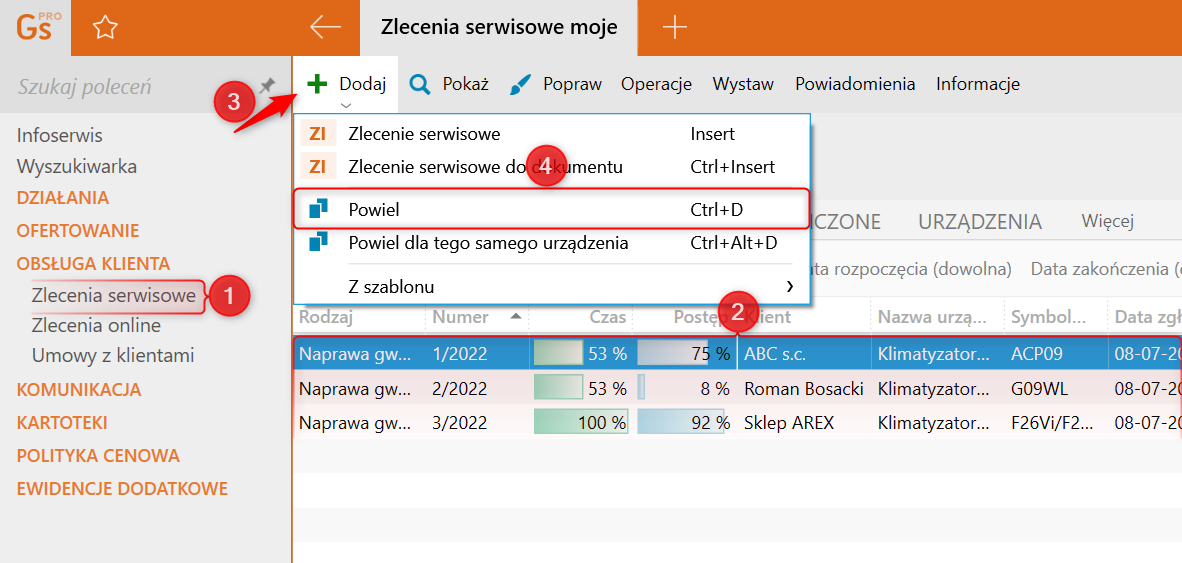1182x563 pixels.
Task: Switch to the URZĄDZENIA tab
Action: pos(980,221)
